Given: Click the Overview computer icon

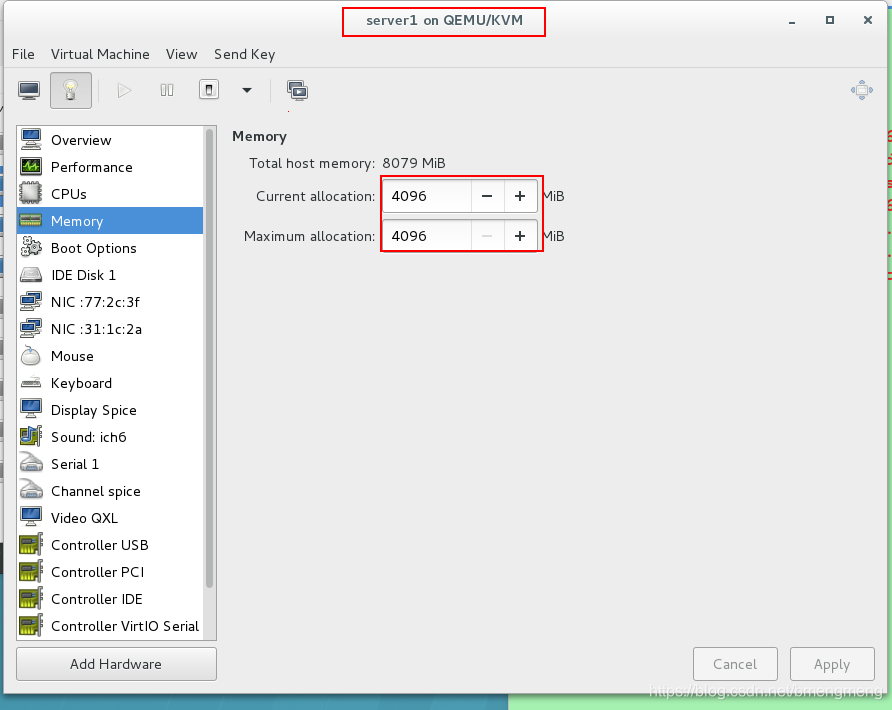Looking at the screenshot, I should 31,139.
